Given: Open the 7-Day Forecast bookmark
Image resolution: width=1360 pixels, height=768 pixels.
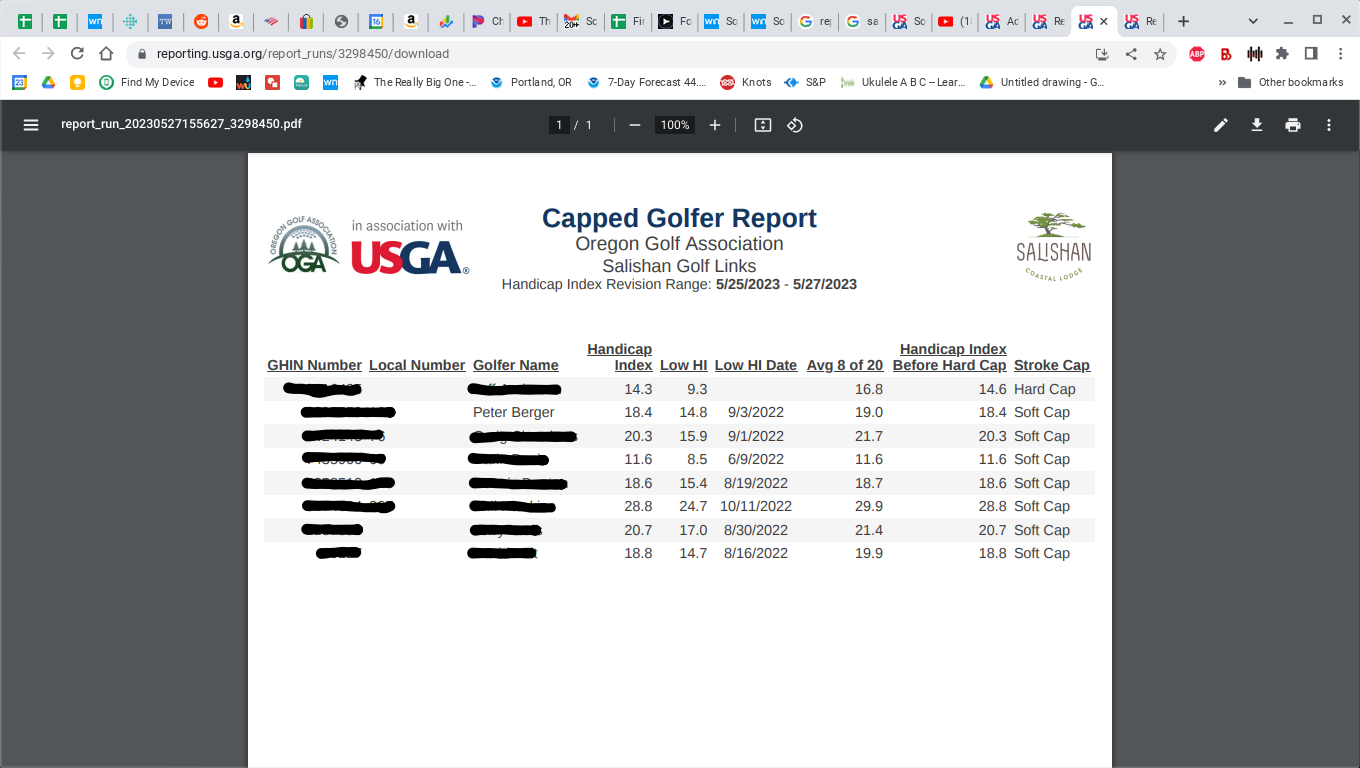Looking at the screenshot, I should [x=647, y=83].
